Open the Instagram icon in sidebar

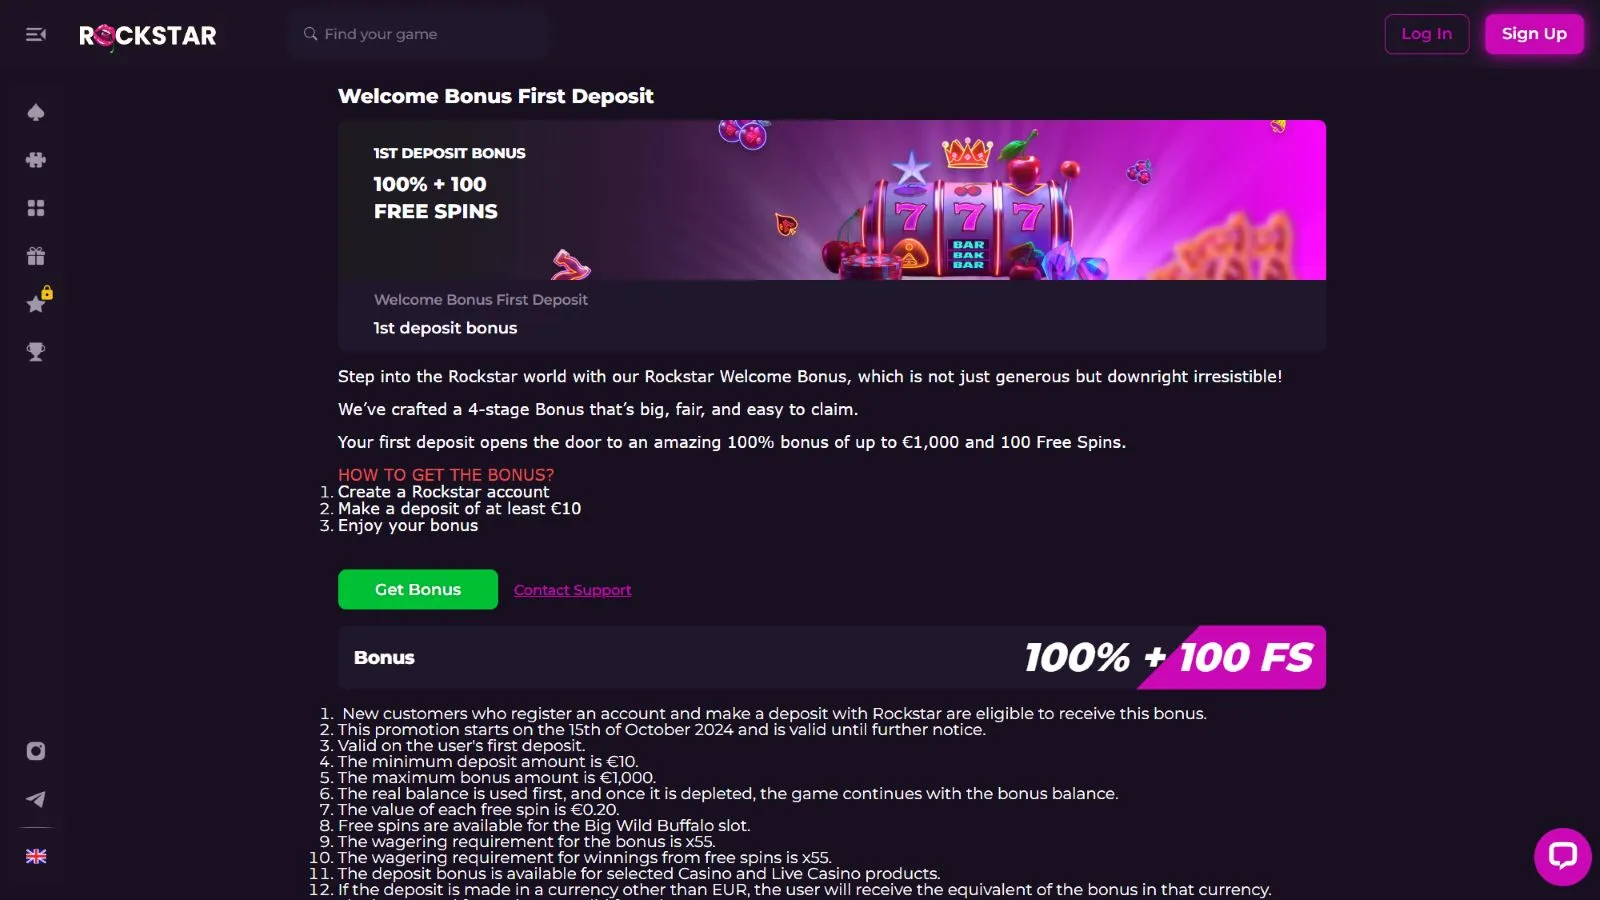pyautogui.click(x=36, y=751)
